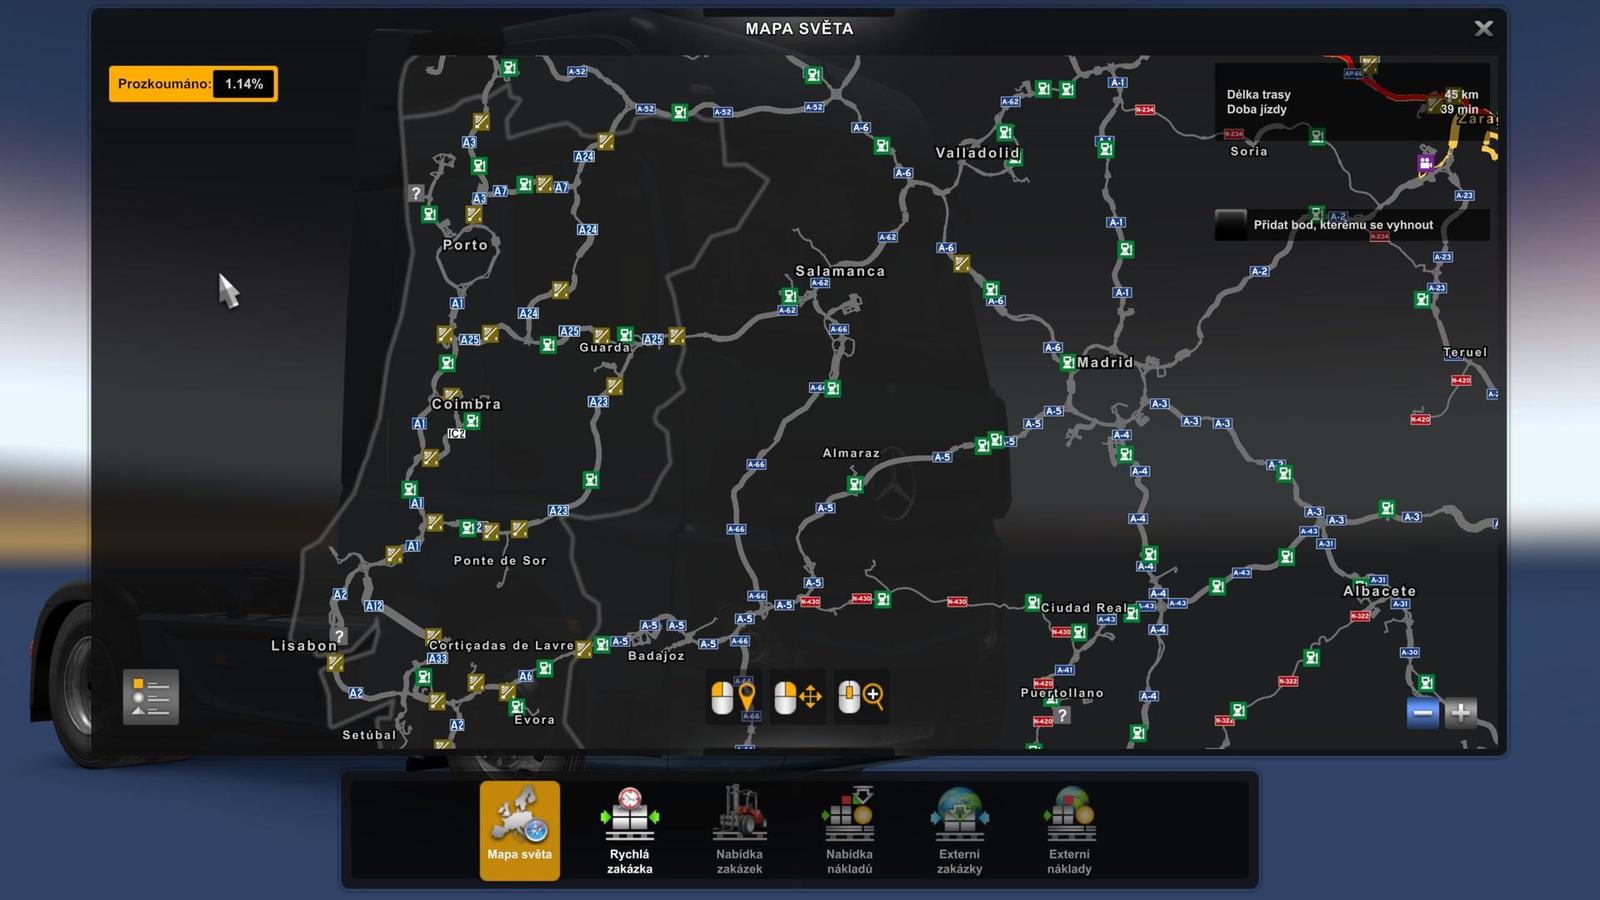Click the mouse pan arrows hint icon

coord(797,697)
